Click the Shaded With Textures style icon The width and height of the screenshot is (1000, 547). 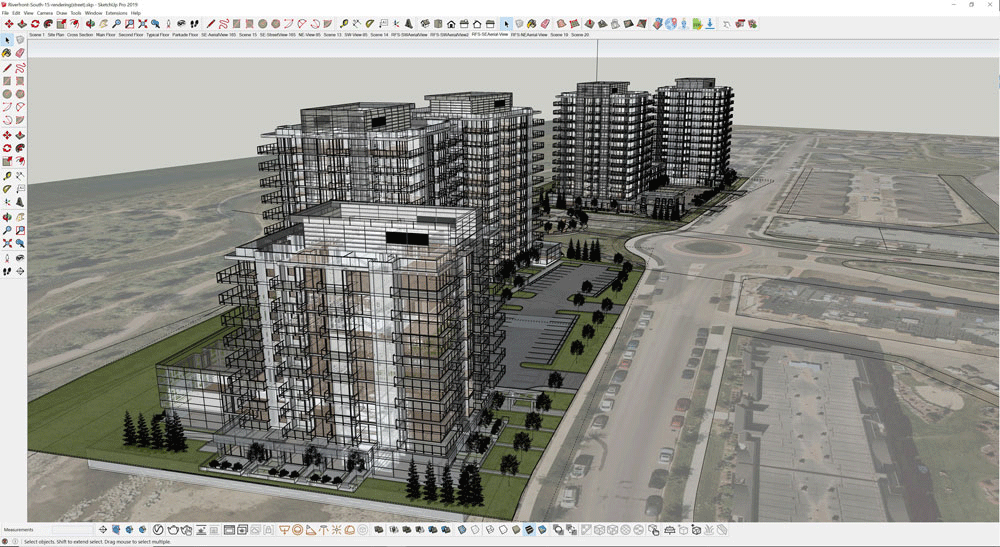(529, 530)
